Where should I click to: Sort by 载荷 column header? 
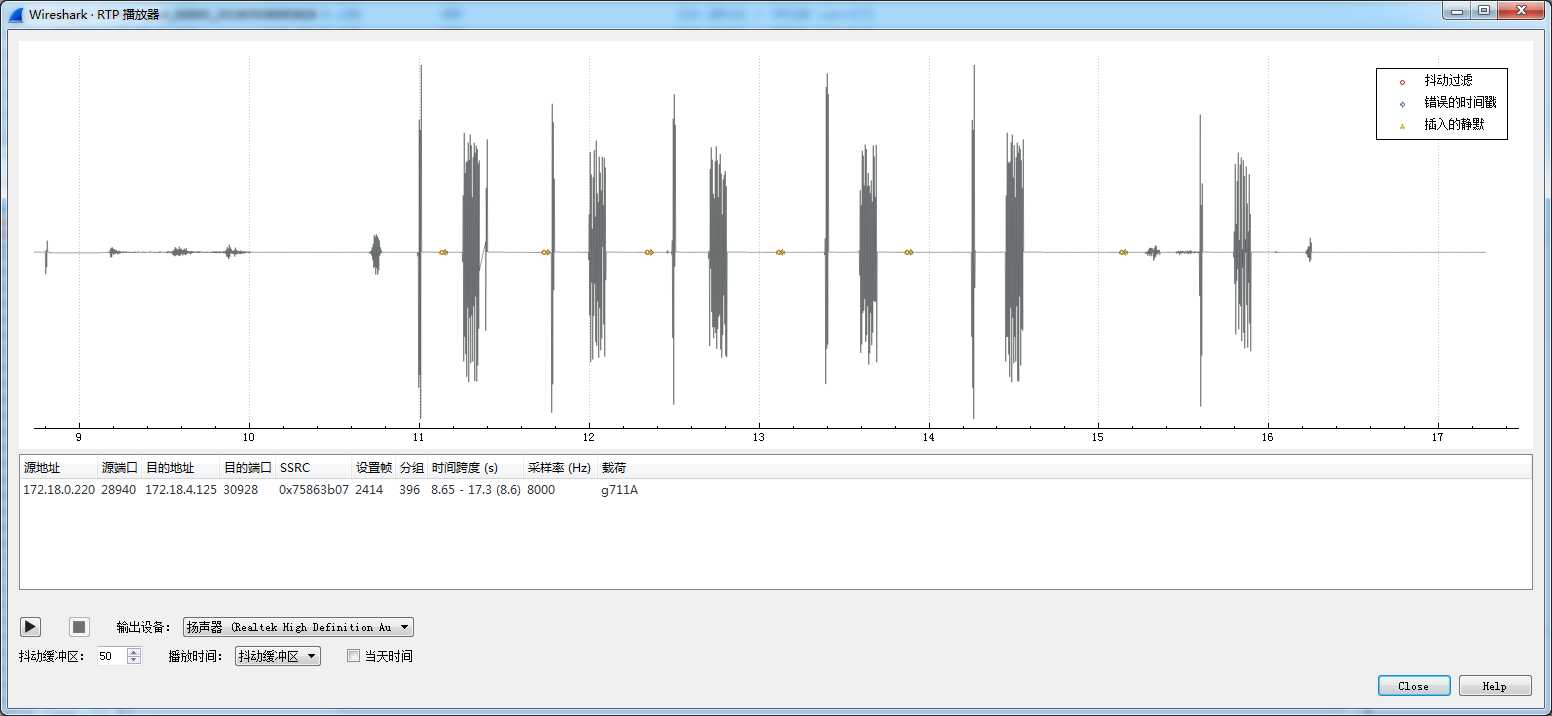point(614,467)
